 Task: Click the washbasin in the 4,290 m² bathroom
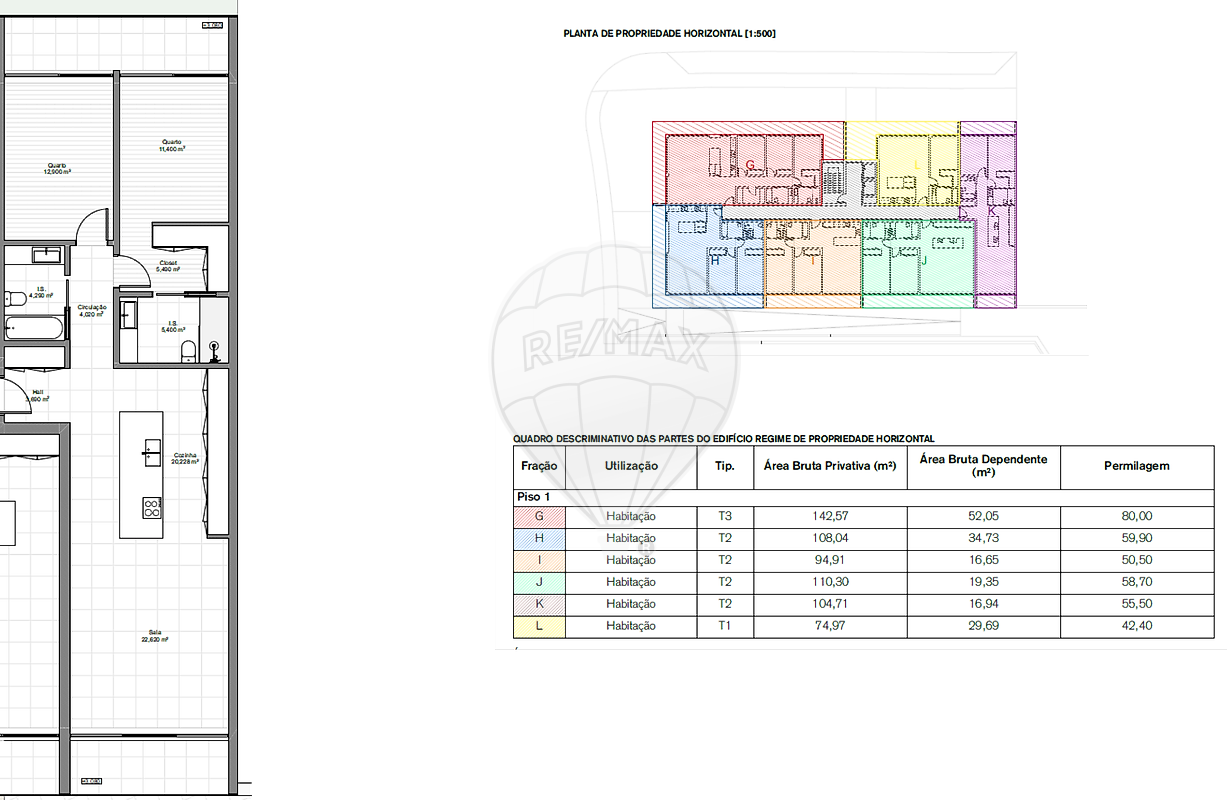46,255
